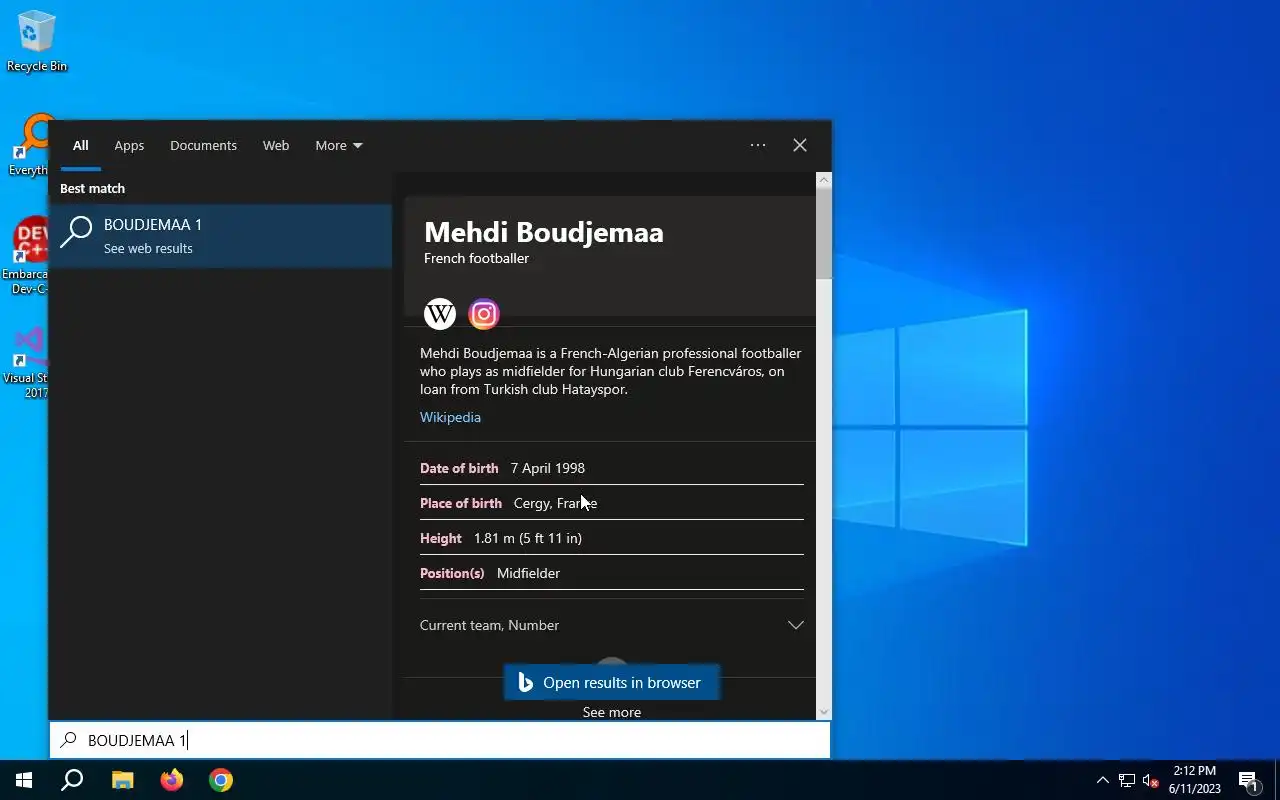1280x800 pixels.
Task: Open the Wikipedia icon for Mehdi Boudjemaa
Action: pyautogui.click(x=440, y=314)
